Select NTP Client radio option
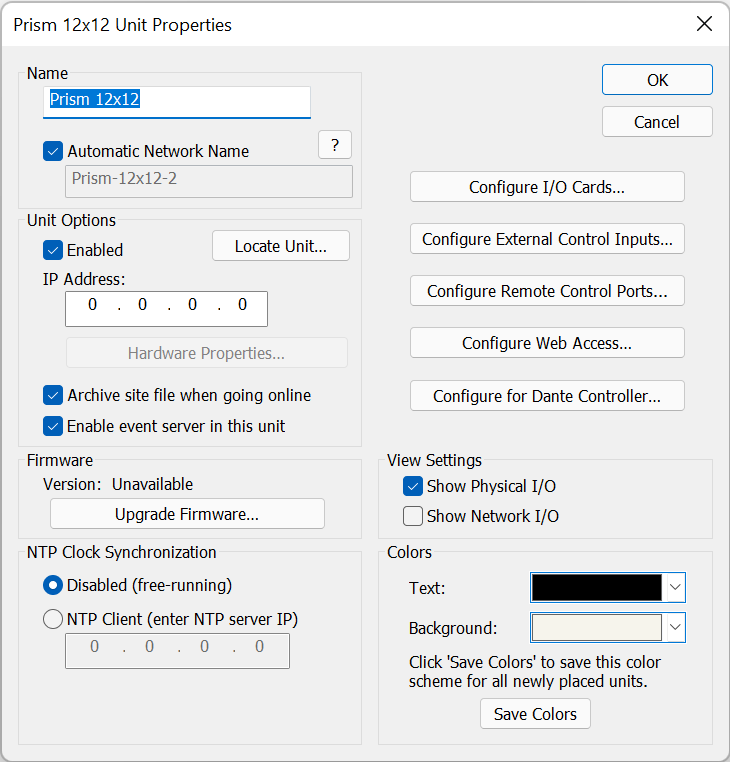The width and height of the screenshot is (730, 762). (53, 619)
